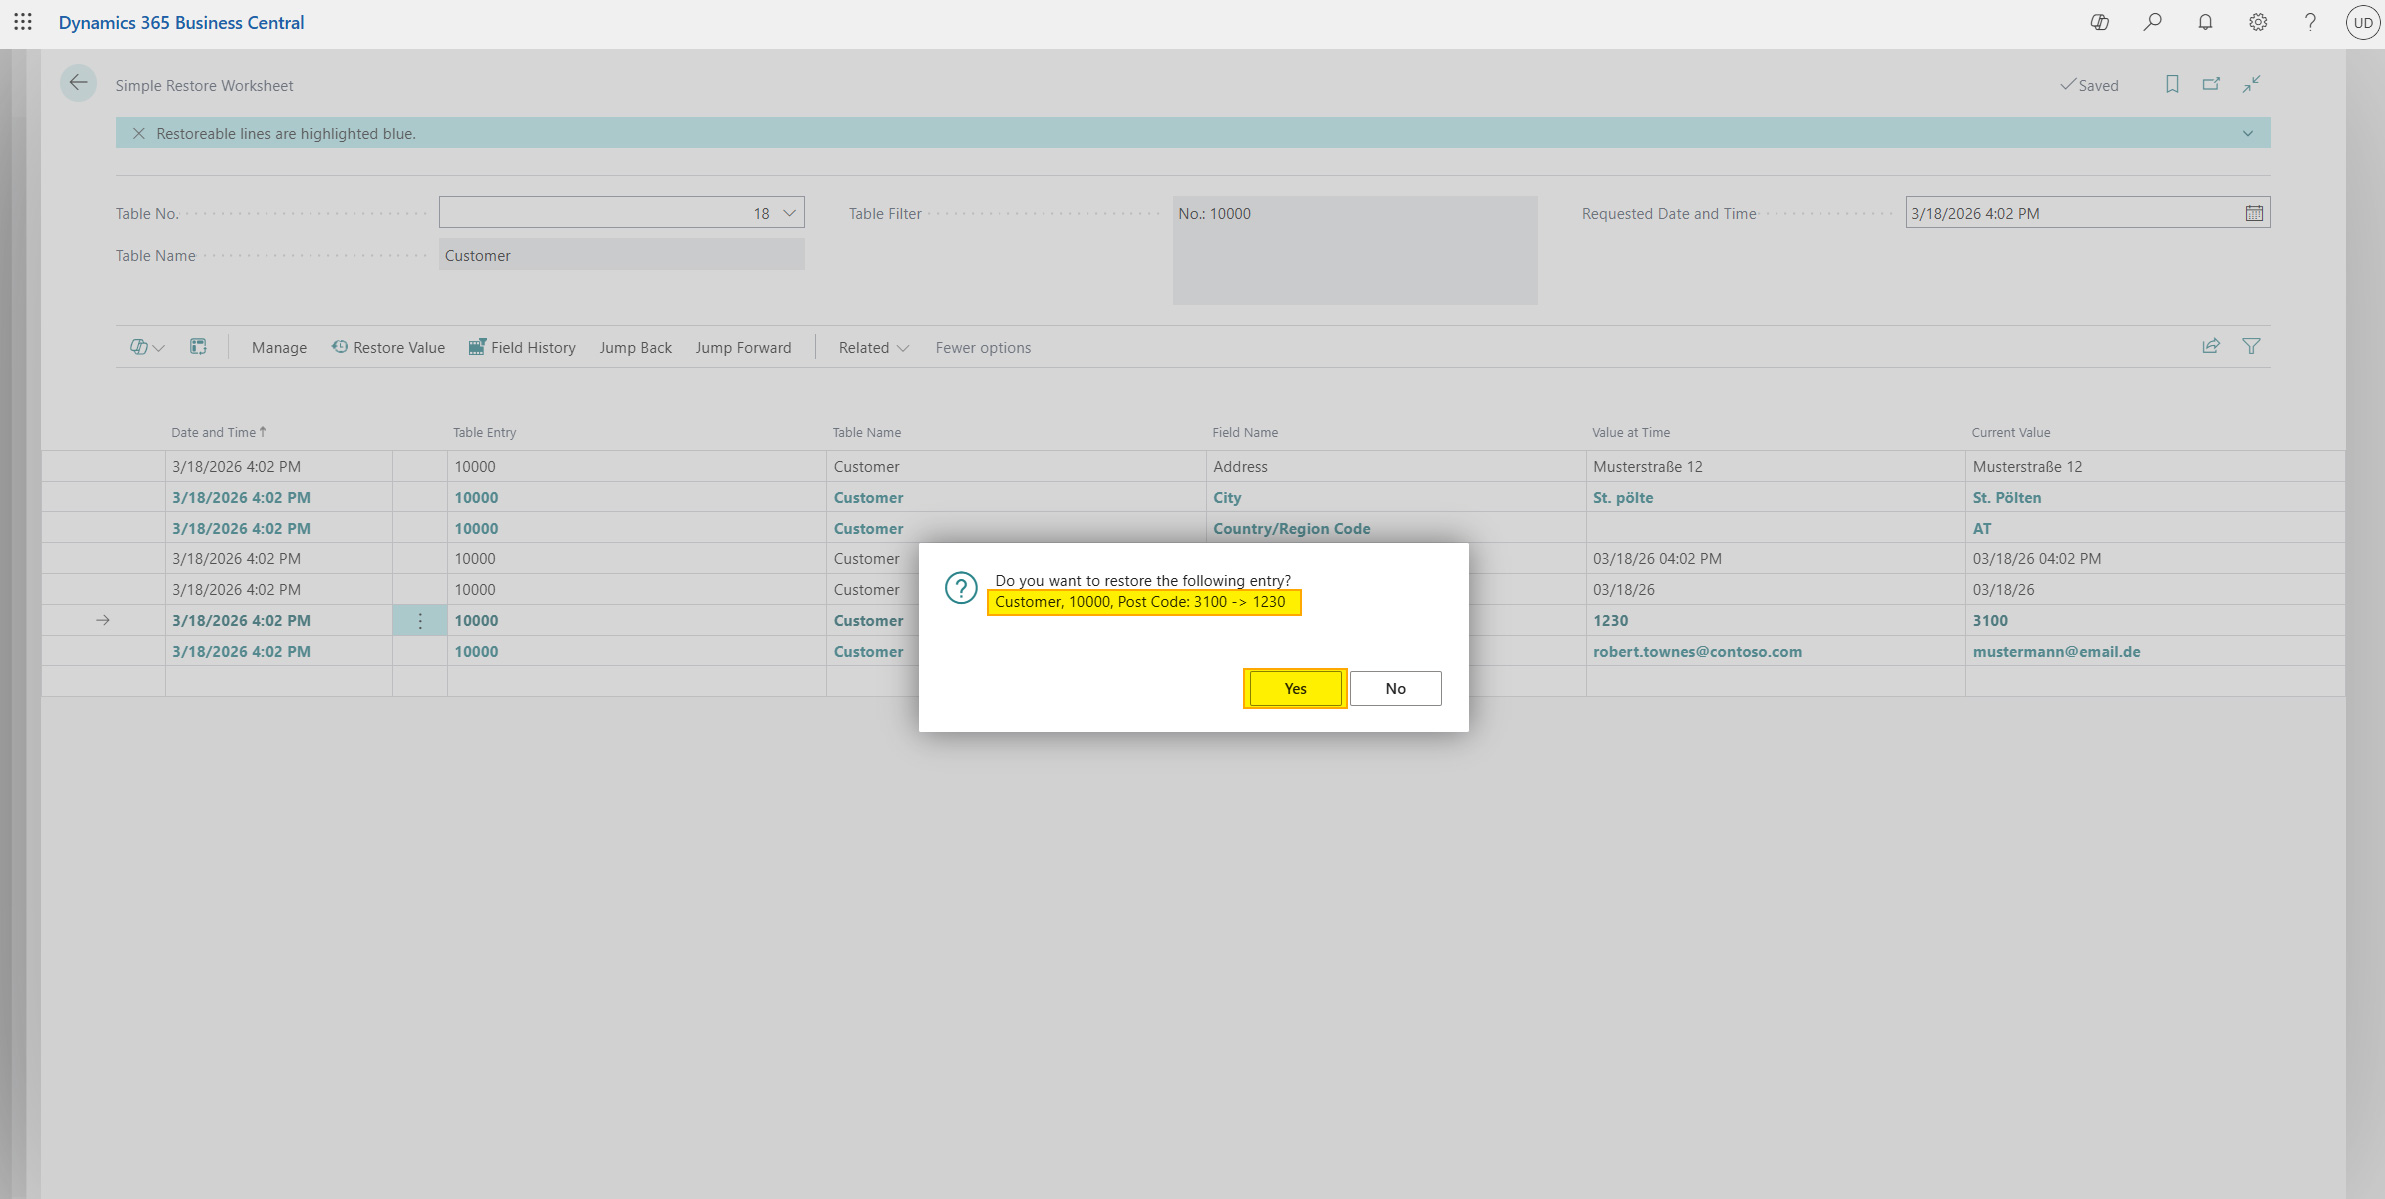Image resolution: width=2385 pixels, height=1199 pixels.
Task: Open Copilot from the top bar
Action: 2099,22
